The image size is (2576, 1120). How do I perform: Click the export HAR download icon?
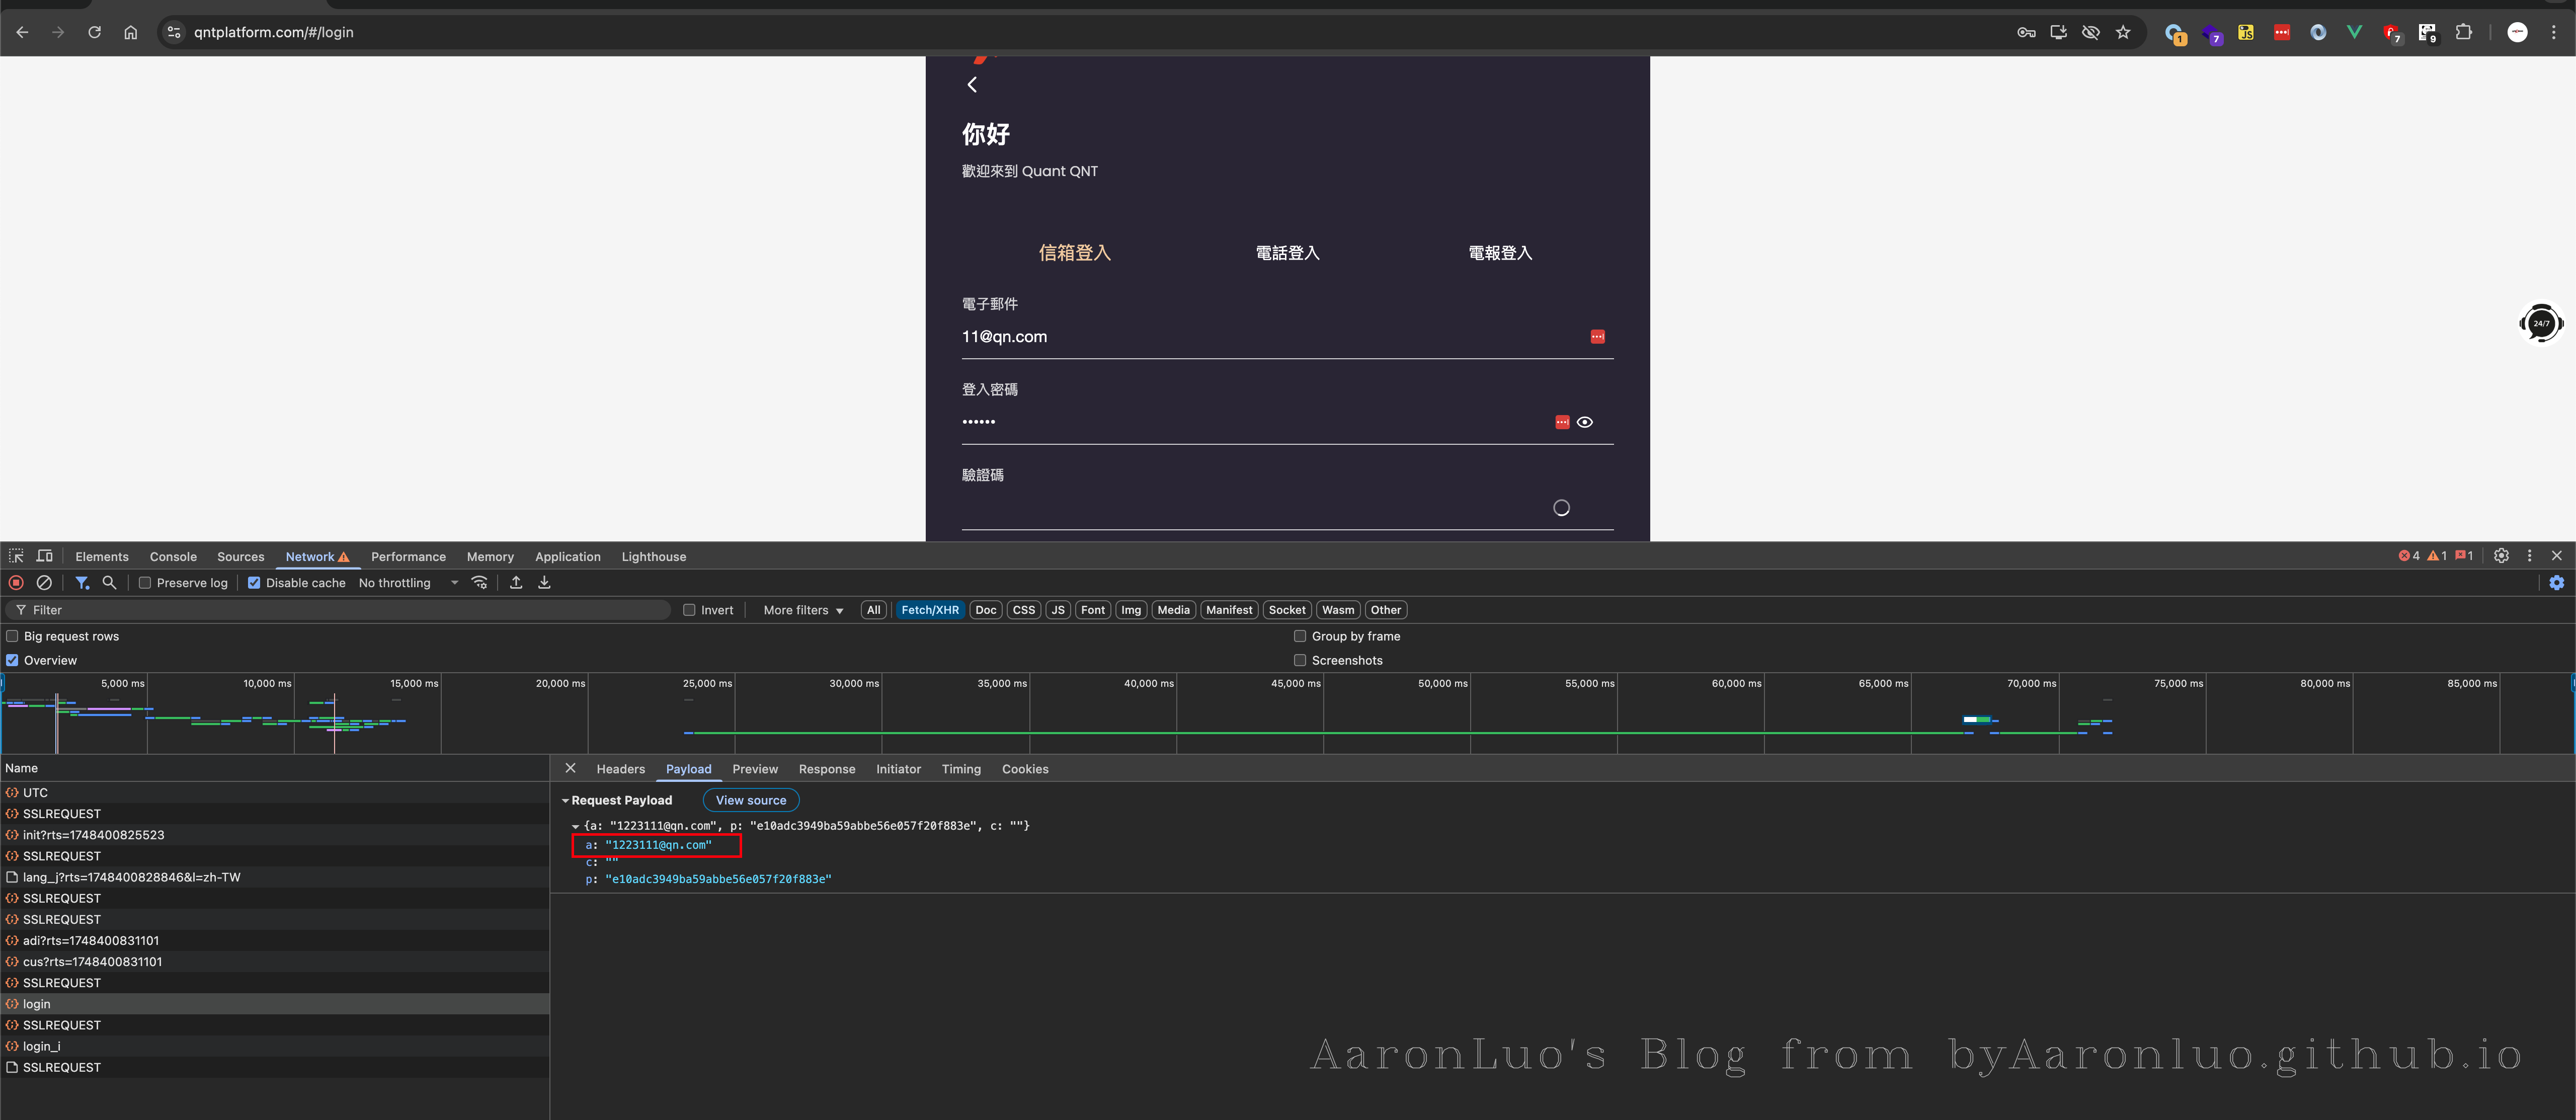[x=544, y=582]
